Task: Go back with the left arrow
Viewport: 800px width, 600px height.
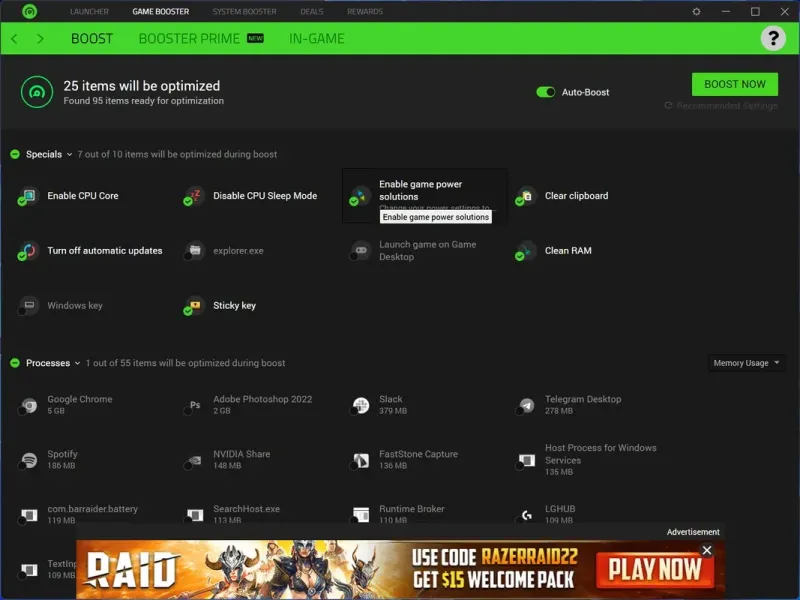Action: (x=14, y=38)
